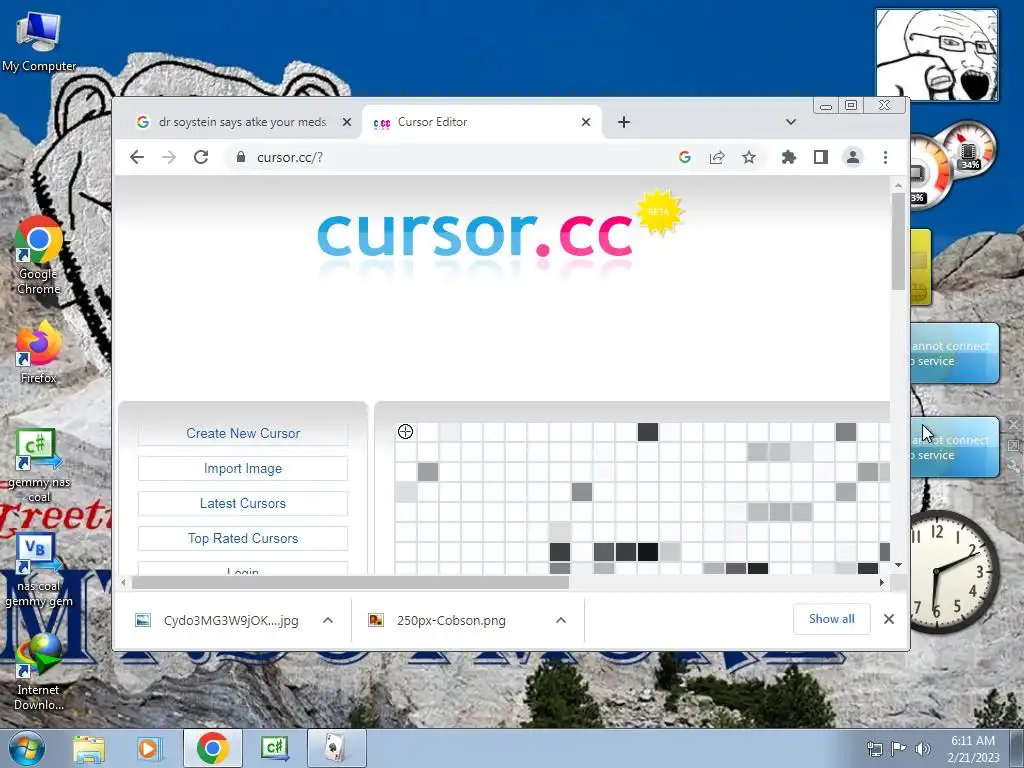The image size is (1024, 768).
Task: Click the hotspot crosshair in the cursor grid
Action: pyautogui.click(x=406, y=432)
